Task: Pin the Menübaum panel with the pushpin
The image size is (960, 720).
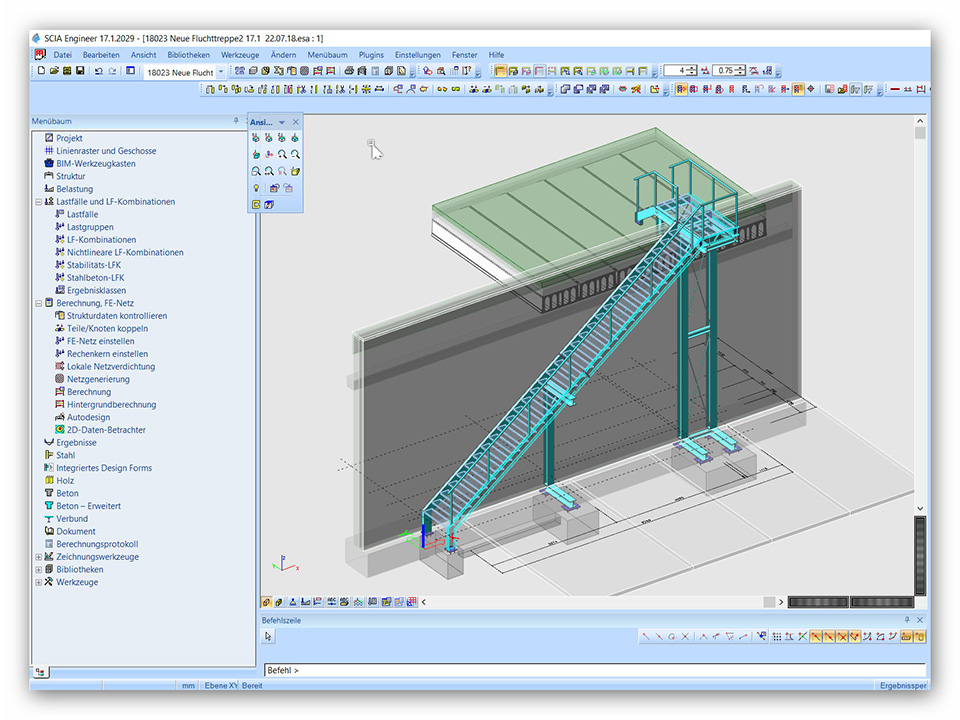Action: (x=236, y=121)
